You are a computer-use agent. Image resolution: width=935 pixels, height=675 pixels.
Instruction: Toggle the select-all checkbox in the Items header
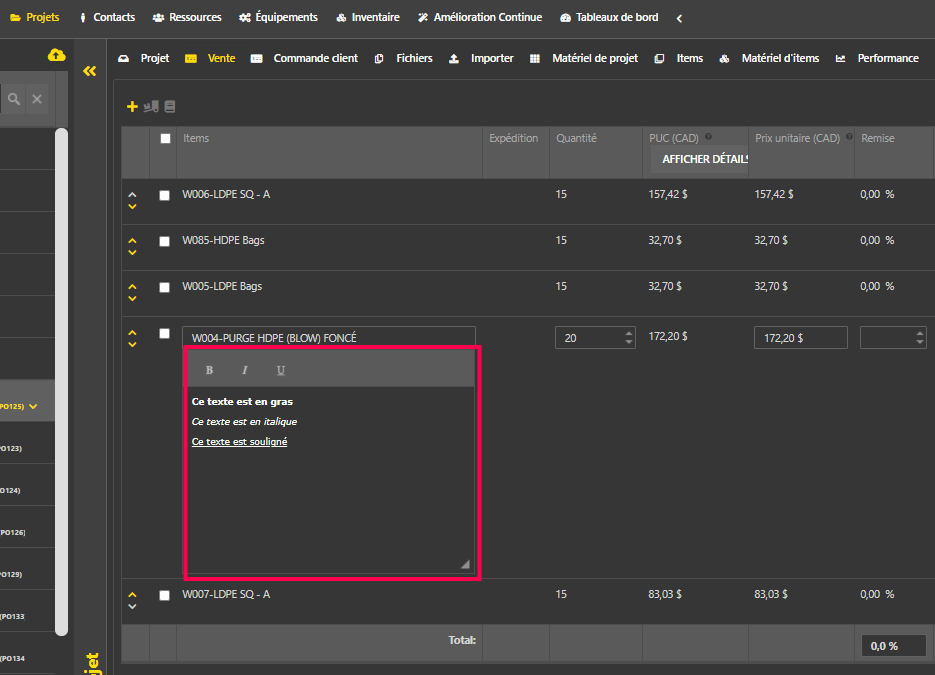pos(165,138)
